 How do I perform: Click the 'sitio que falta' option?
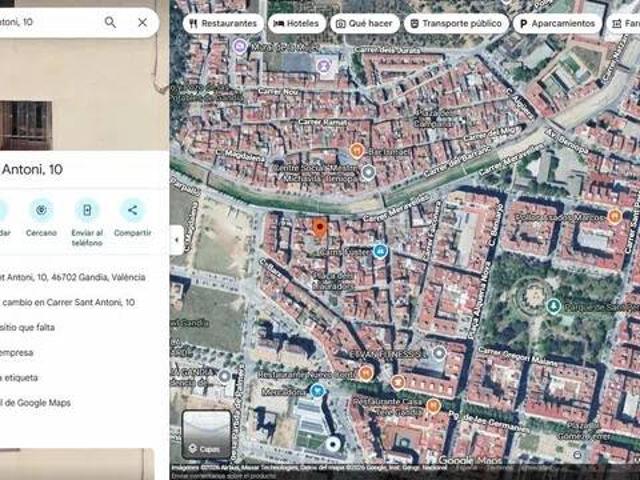click(27, 327)
